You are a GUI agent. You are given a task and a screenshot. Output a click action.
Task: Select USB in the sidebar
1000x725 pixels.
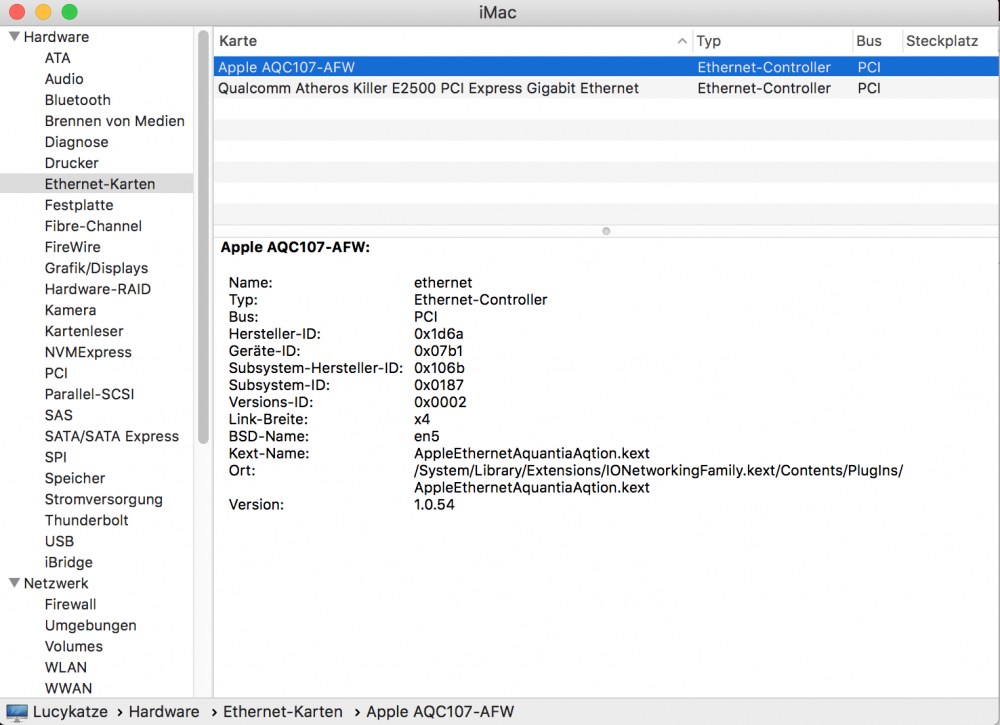point(59,542)
